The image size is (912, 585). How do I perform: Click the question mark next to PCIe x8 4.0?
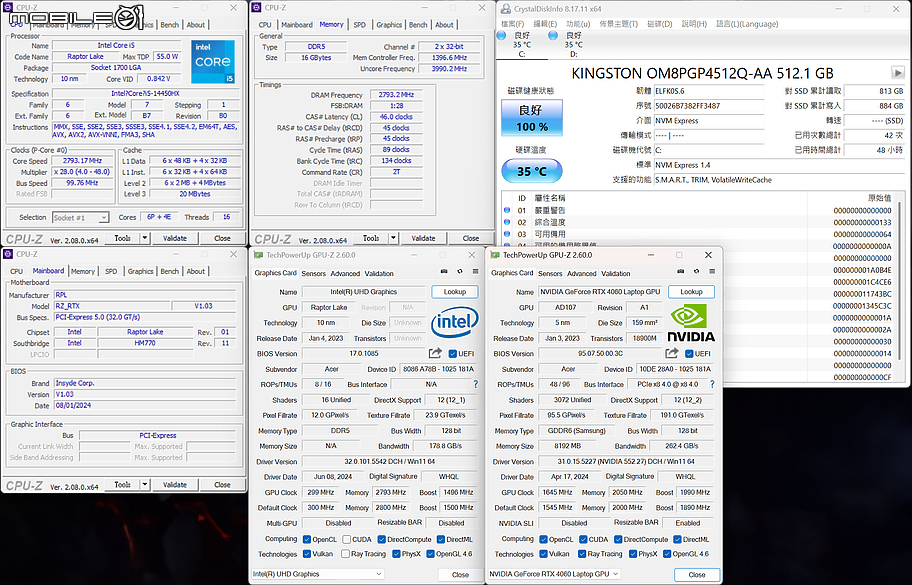712,384
